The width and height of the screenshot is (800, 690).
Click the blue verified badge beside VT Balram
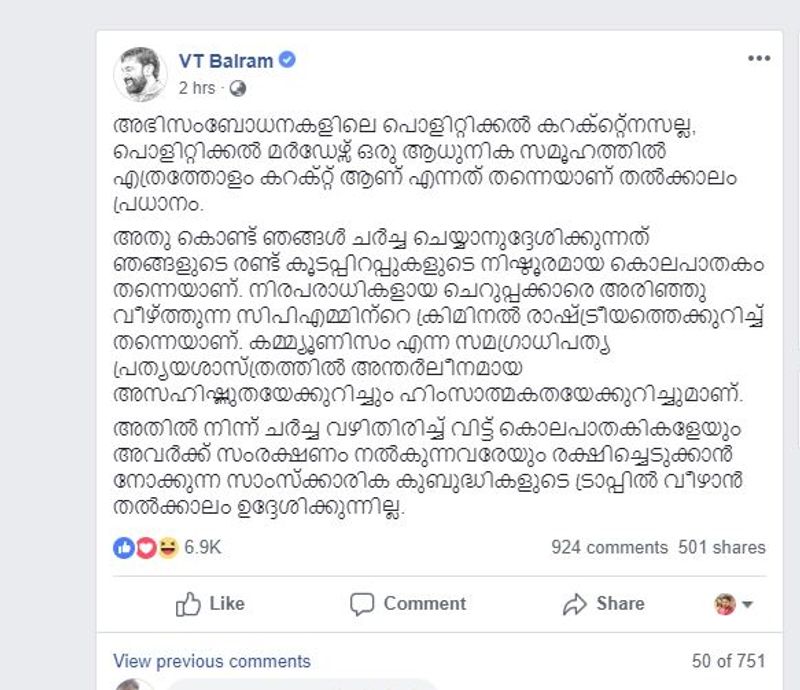(288, 60)
